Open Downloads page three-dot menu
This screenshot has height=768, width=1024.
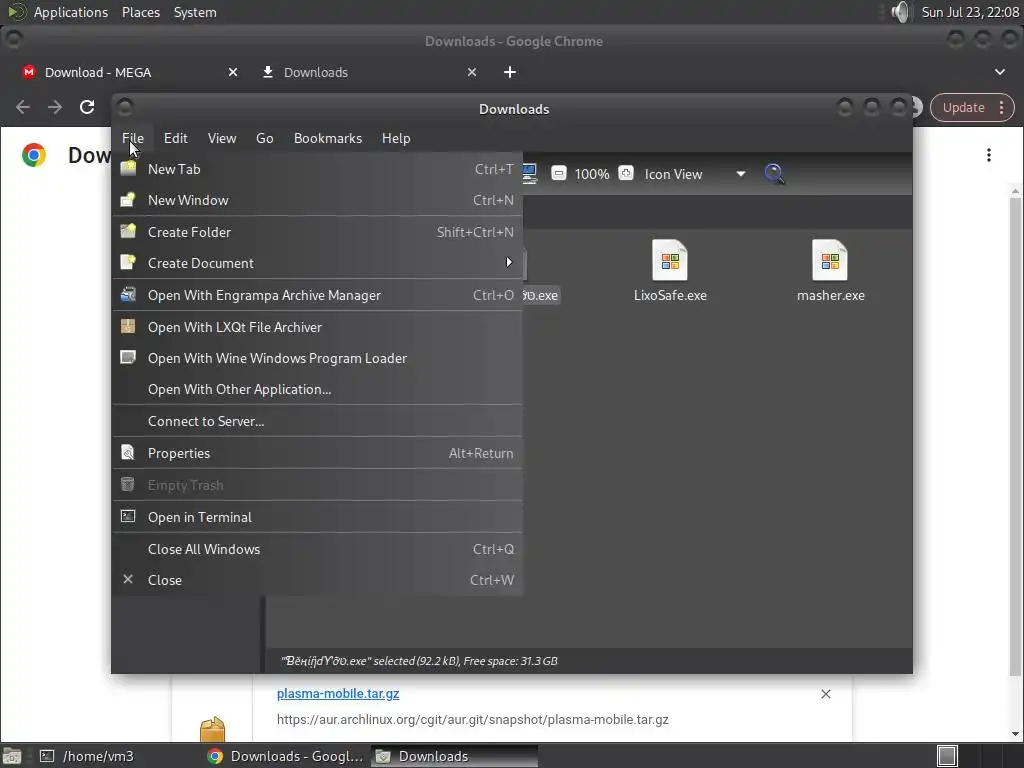click(x=989, y=155)
